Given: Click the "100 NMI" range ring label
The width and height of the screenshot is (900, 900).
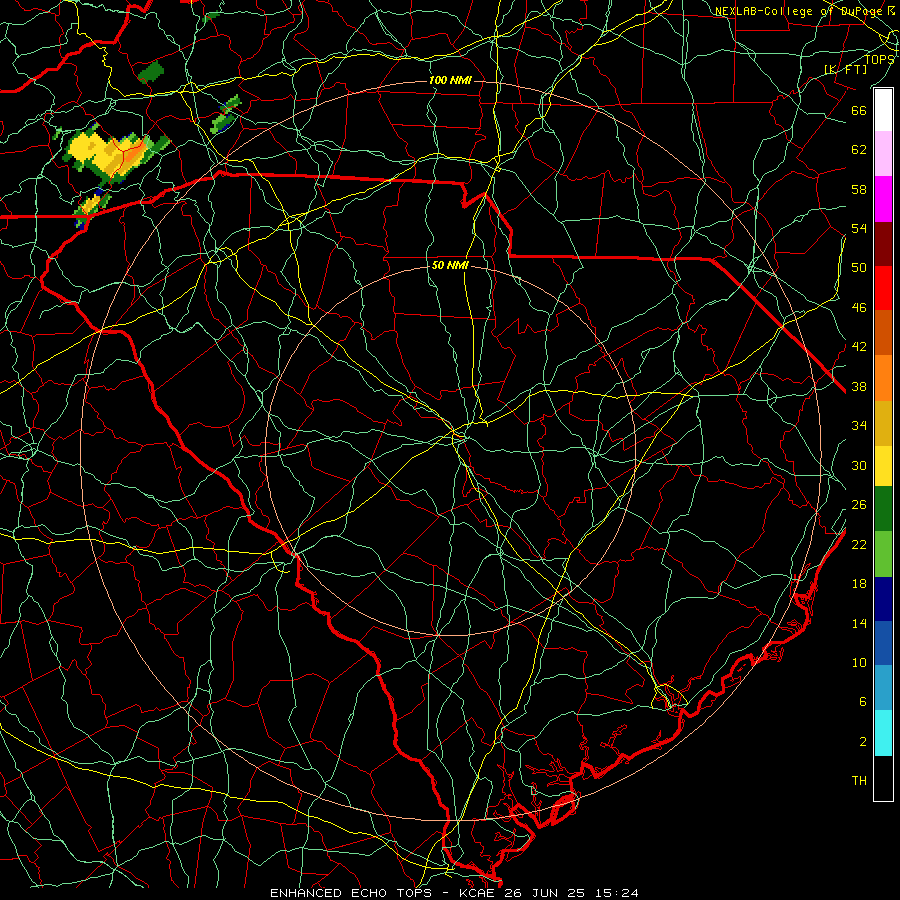Looking at the screenshot, I should click(x=450, y=80).
